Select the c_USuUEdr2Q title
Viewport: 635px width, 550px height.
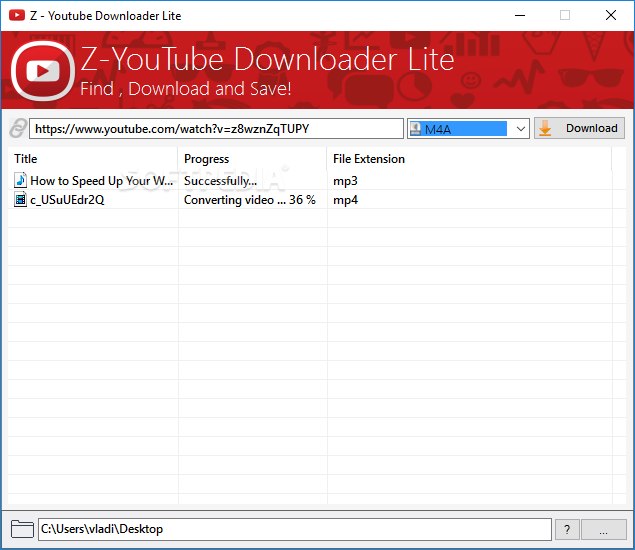[x=67, y=200]
